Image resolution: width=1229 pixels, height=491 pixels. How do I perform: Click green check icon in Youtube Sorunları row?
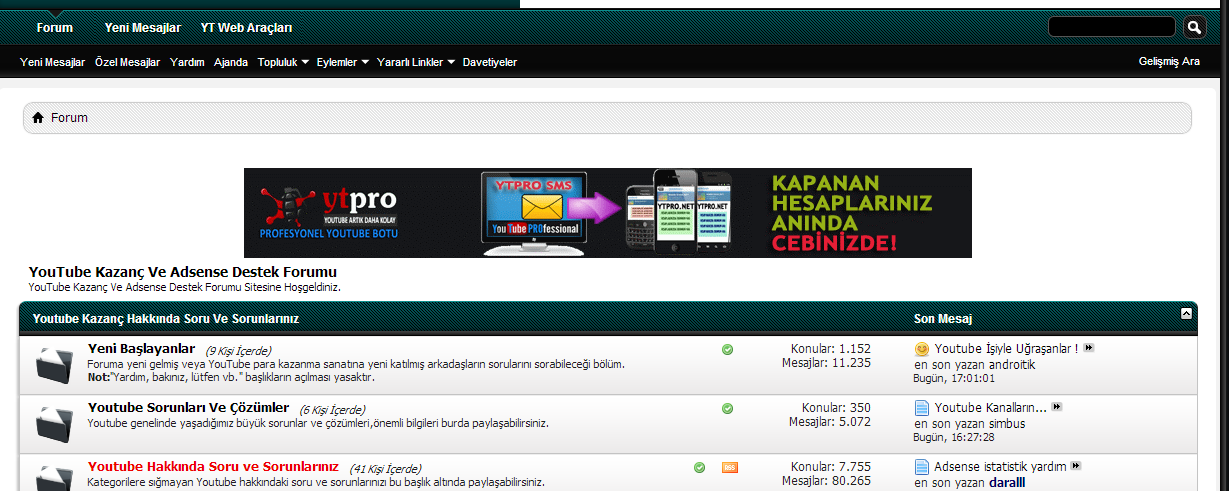pos(727,408)
